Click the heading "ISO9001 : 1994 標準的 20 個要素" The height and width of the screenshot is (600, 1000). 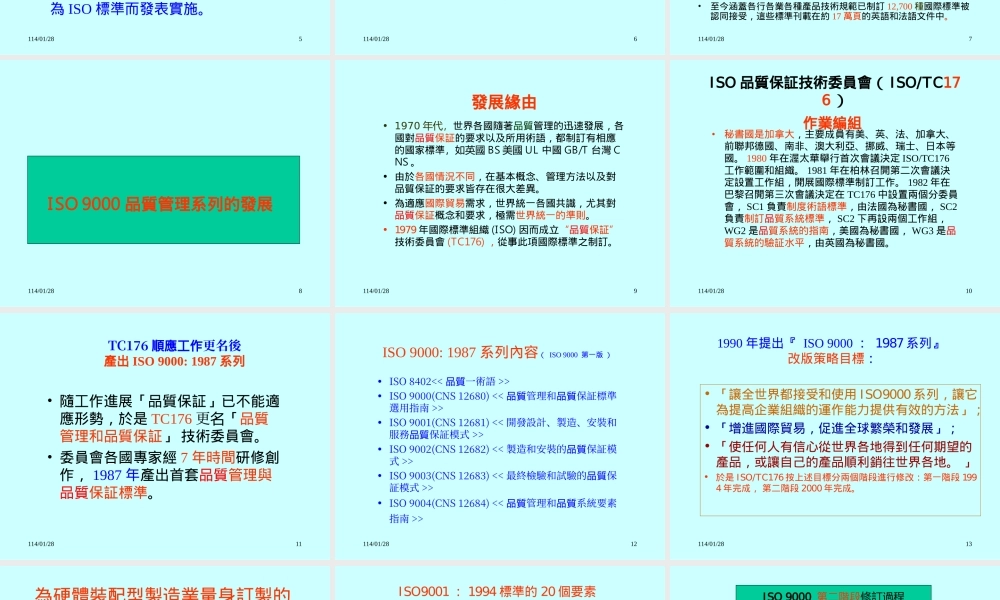click(497, 592)
